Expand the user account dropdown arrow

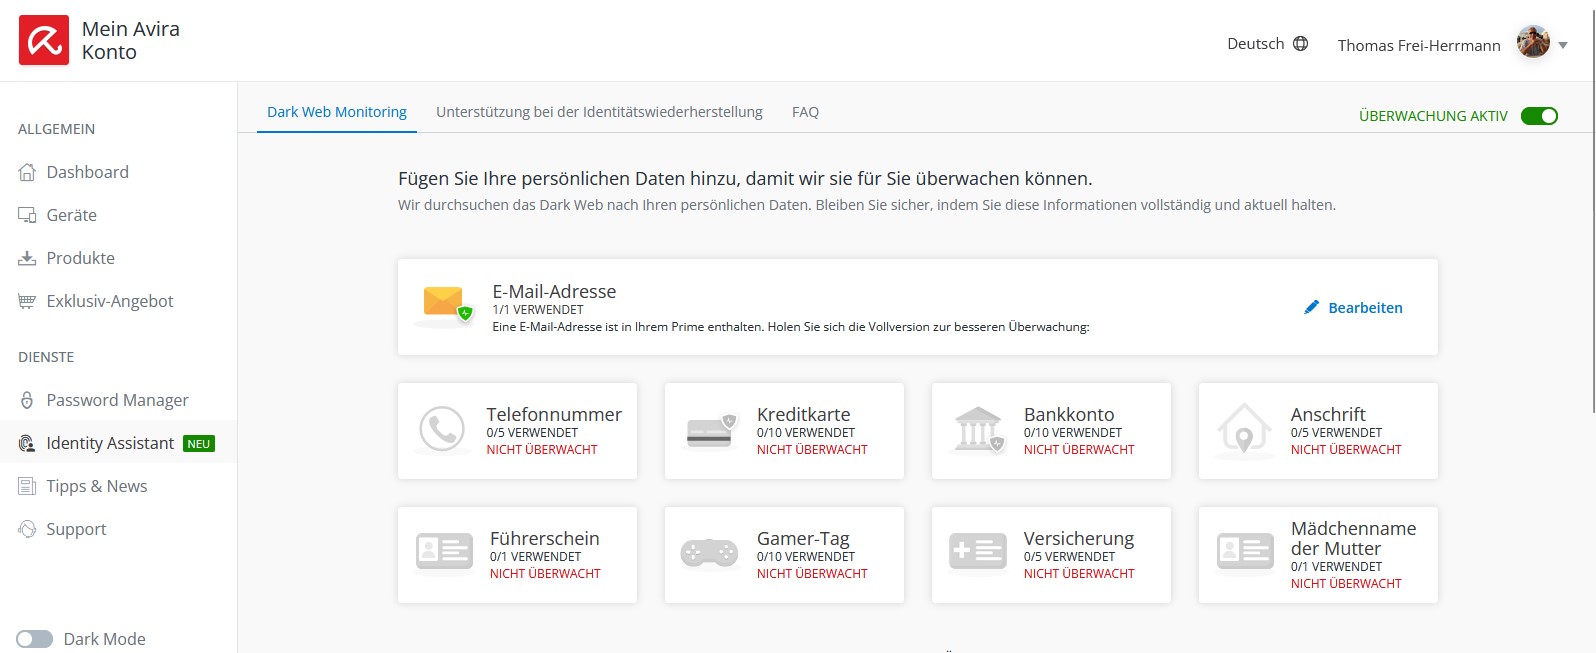(1563, 45)
